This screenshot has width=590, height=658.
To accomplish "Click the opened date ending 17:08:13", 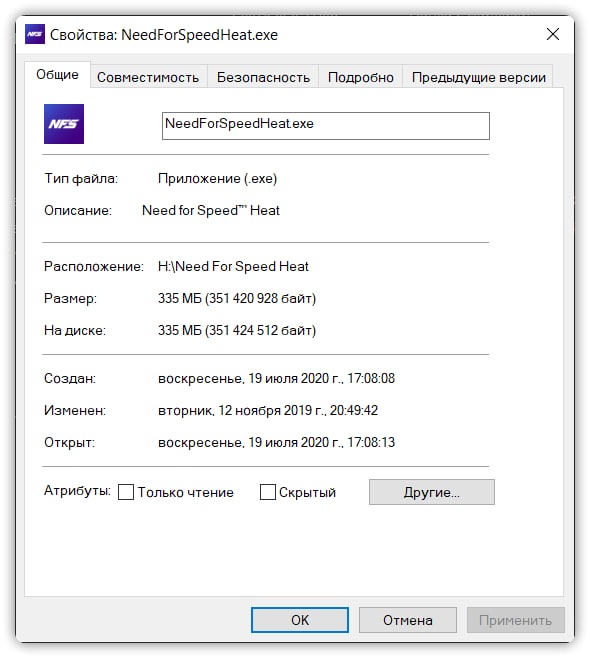I will click(277, 442).
